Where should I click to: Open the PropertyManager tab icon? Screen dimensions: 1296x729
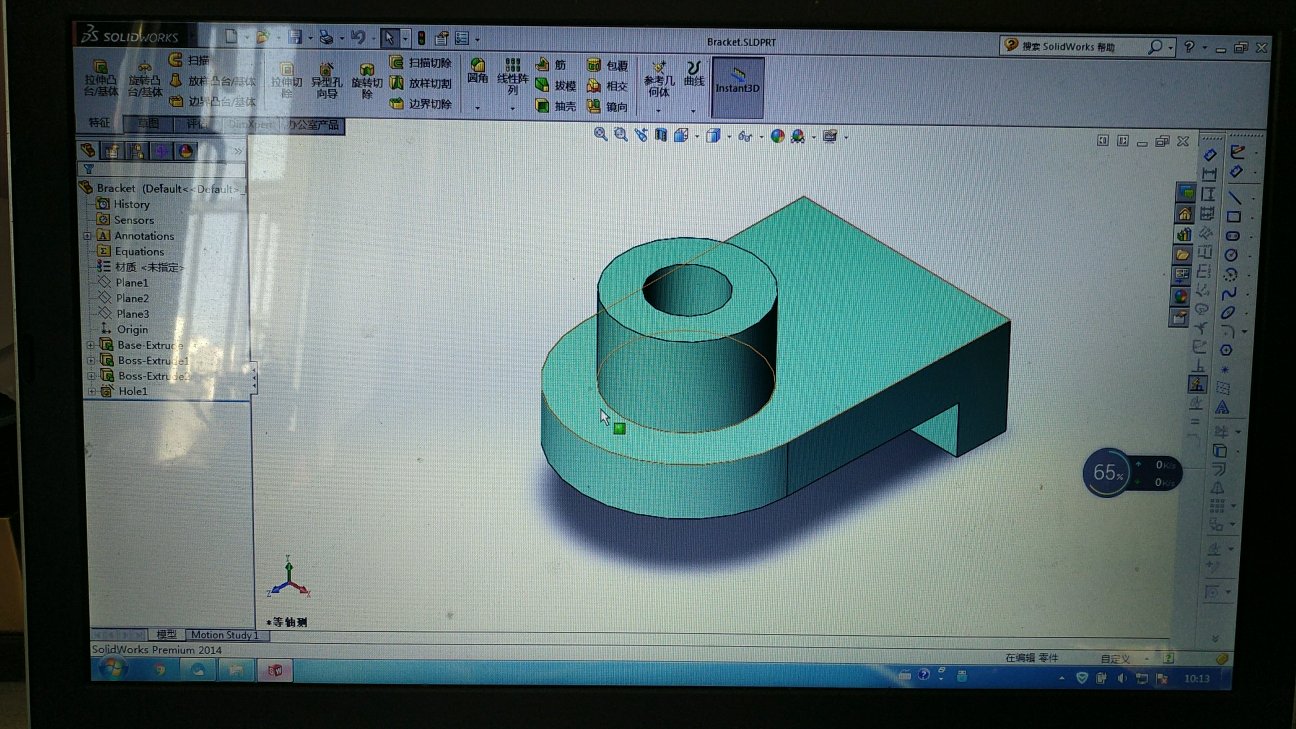tap(112, 151)
